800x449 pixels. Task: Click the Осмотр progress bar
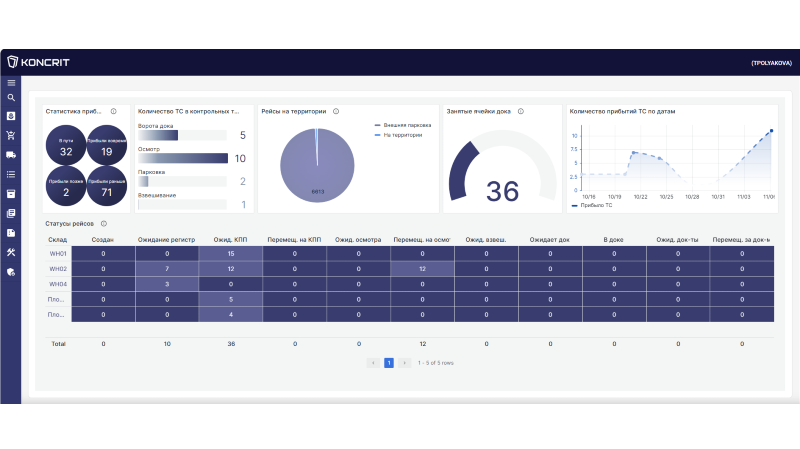pyautogui.click(x=183, y=158)
